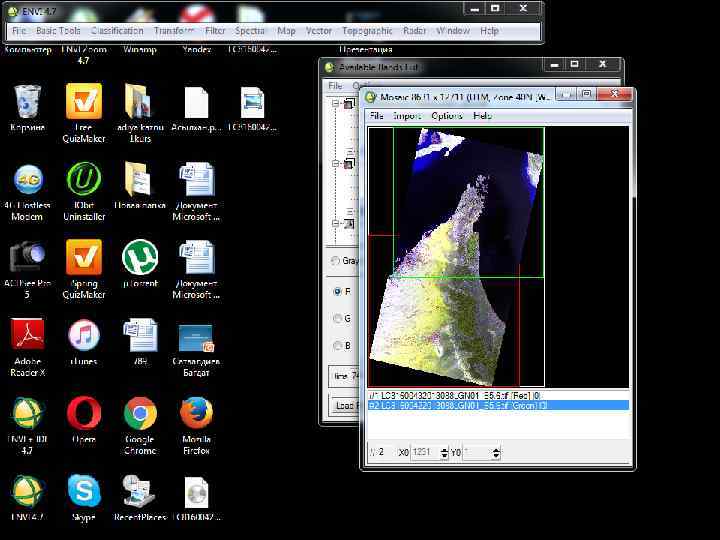Select the ENVI 4.7 desktop icon
The width and height of the screenshot is (720, 540).
(27, 498)
